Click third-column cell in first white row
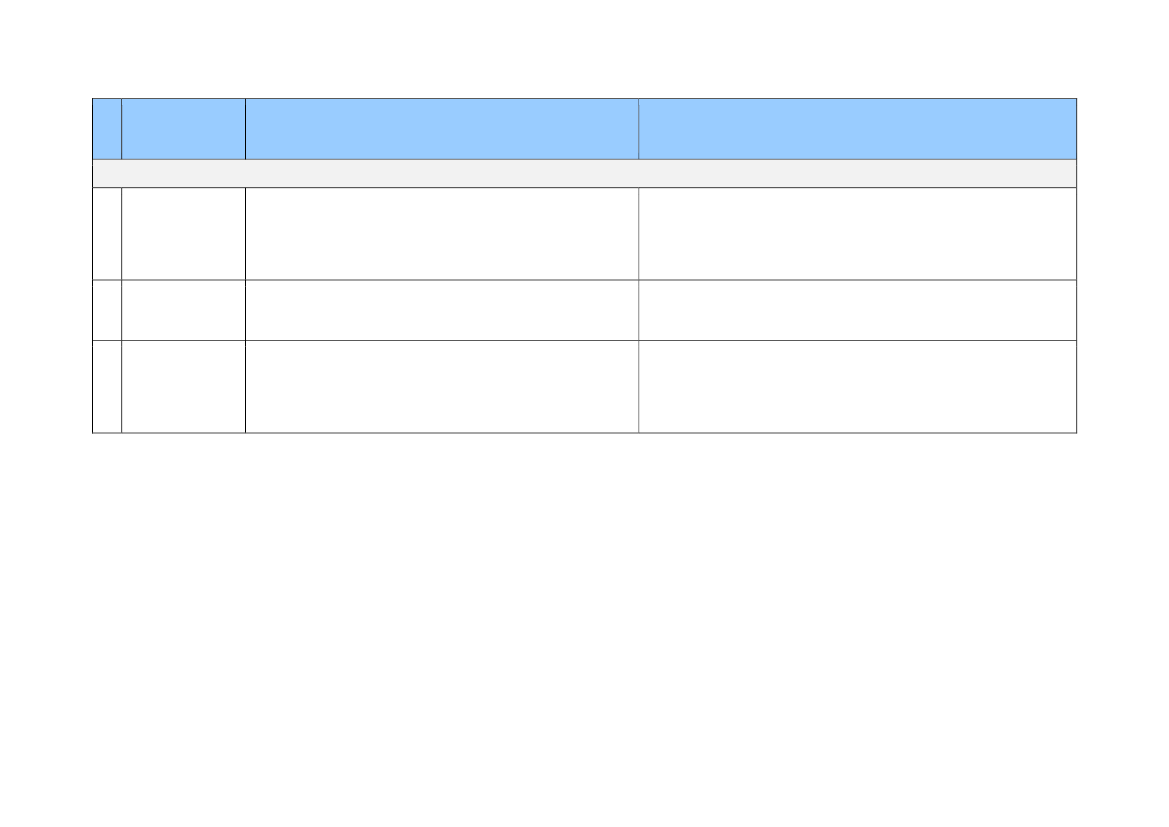The height and width of the screenshot is (827, 1169). click(441, 234)
